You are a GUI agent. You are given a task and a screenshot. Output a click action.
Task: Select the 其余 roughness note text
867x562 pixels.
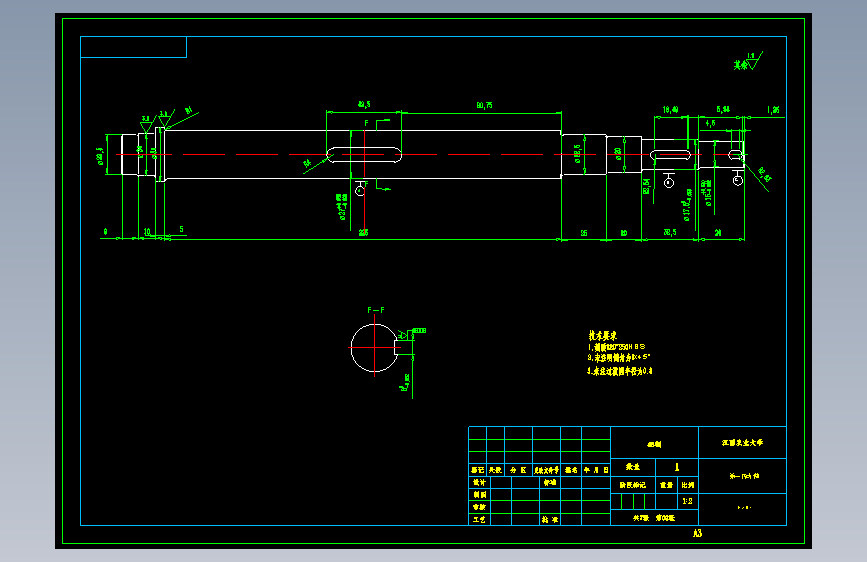click(741, 65)
